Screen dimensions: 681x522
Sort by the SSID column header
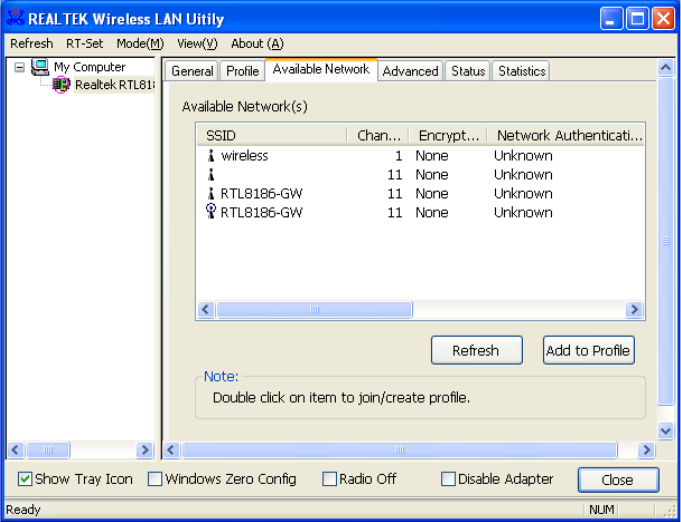(272, 135)
